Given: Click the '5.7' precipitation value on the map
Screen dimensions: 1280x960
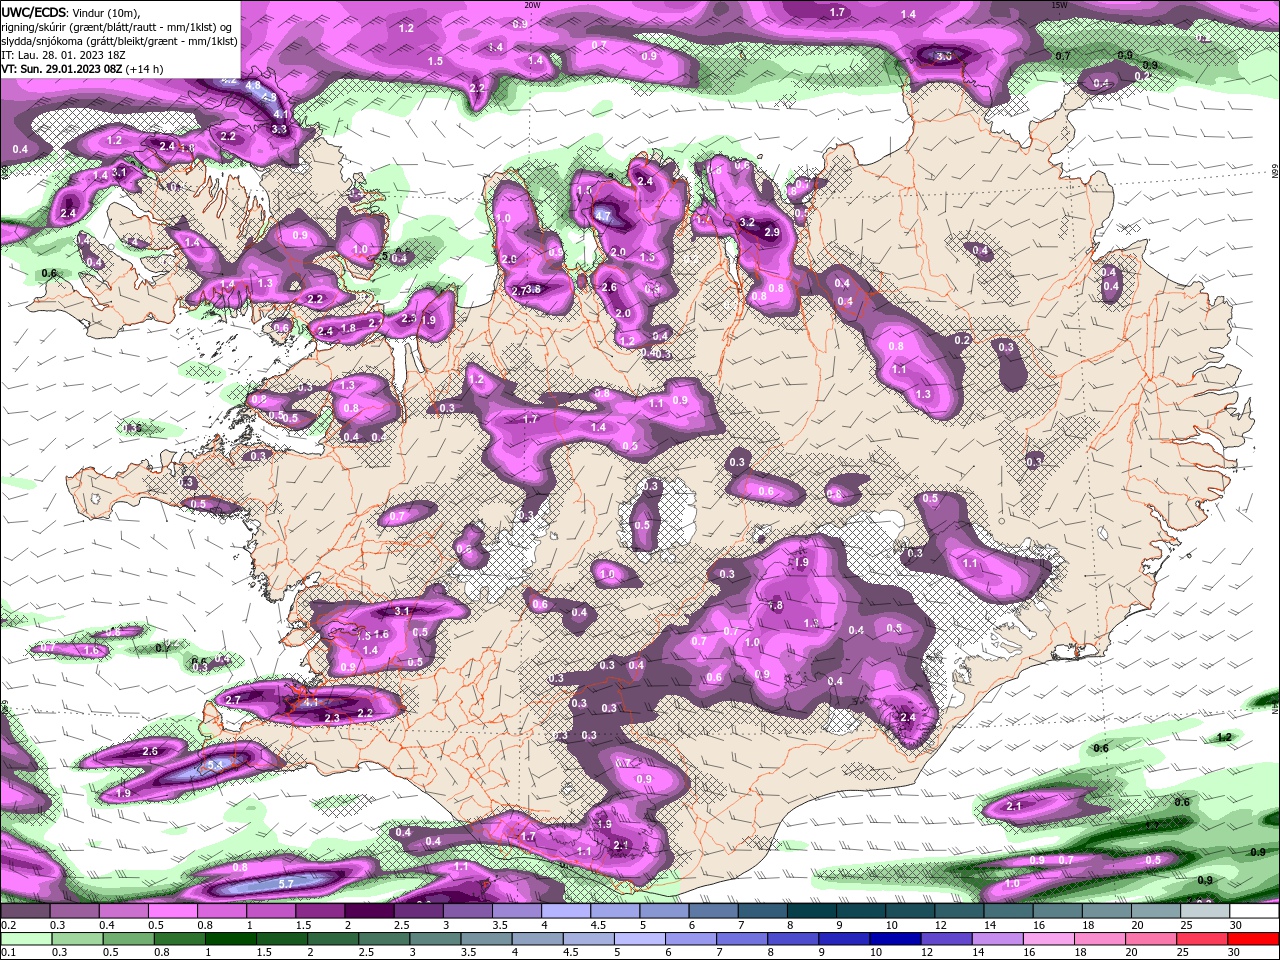Looking at the screenshot, I should click(285, 883).
